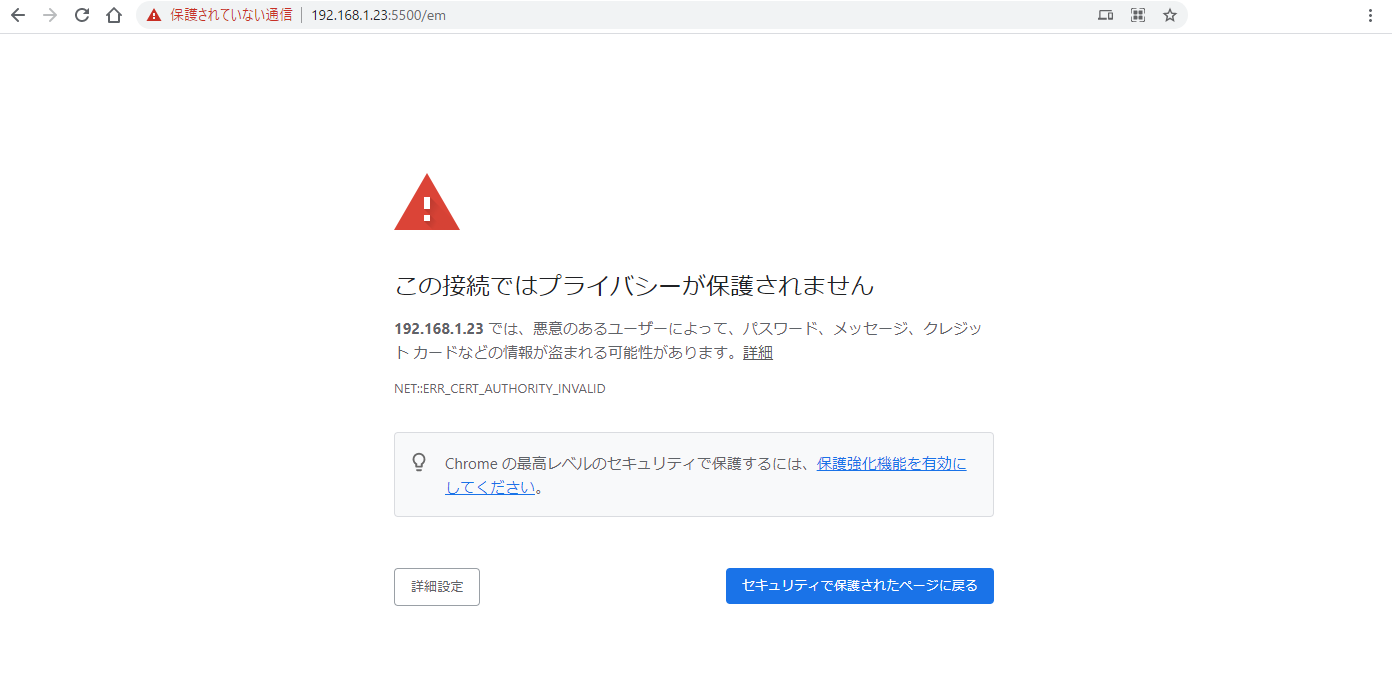Reload the current page
The image size is (1392, 679).
(82, 15)
